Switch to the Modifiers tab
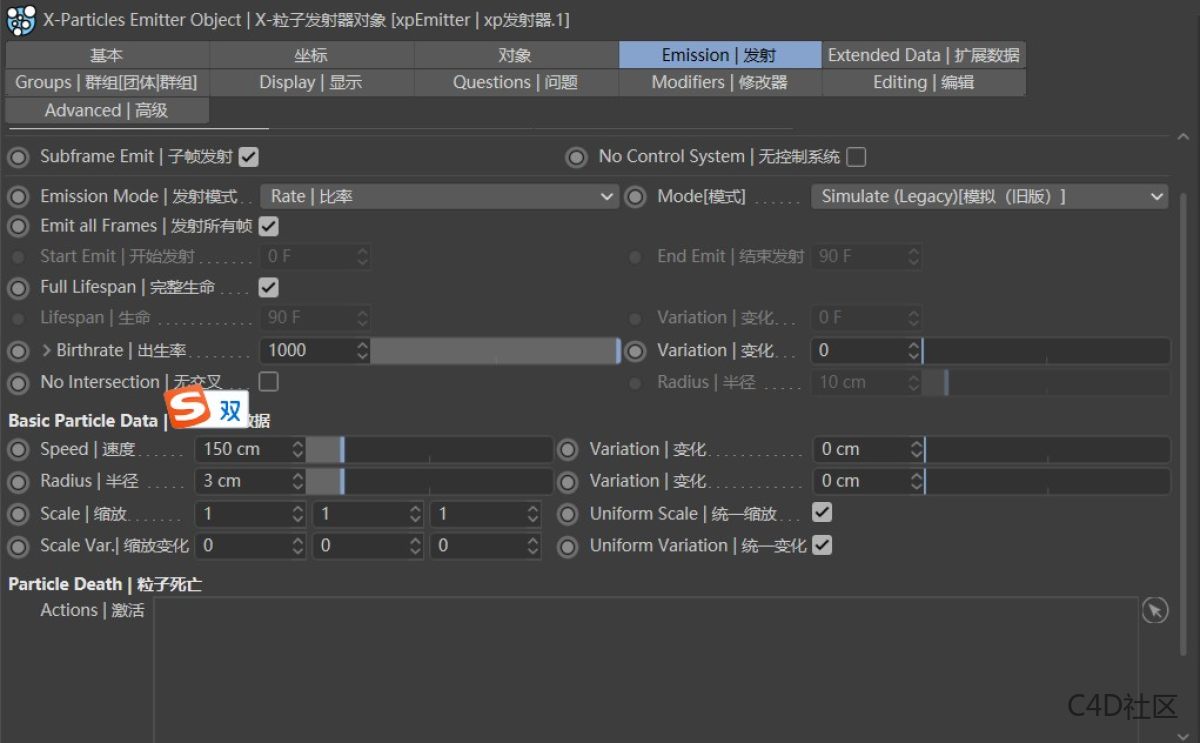This screenshot has height=743, width=1200. [x=719, y=82]
